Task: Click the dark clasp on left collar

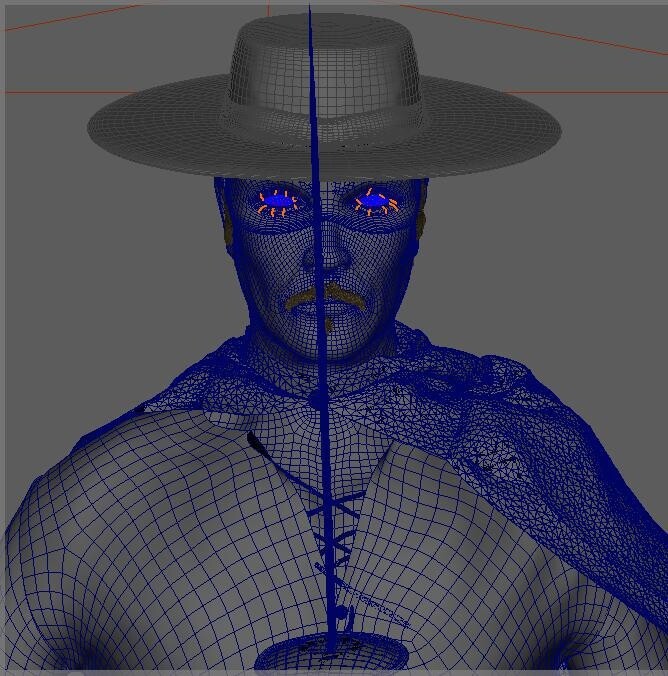Action: (256, 441)
